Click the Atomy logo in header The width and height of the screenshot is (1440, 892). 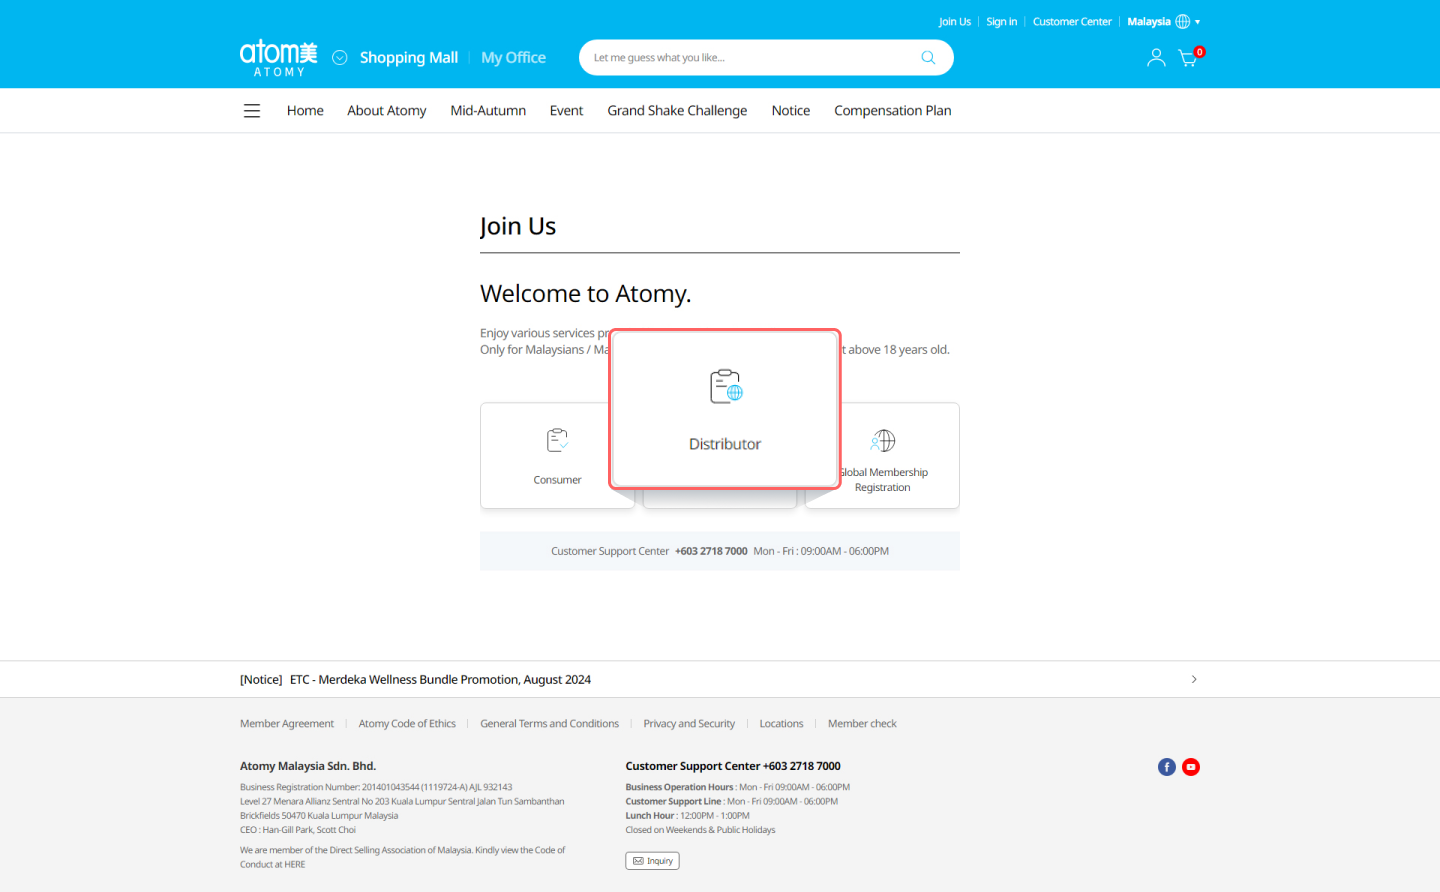click(279, 58)
